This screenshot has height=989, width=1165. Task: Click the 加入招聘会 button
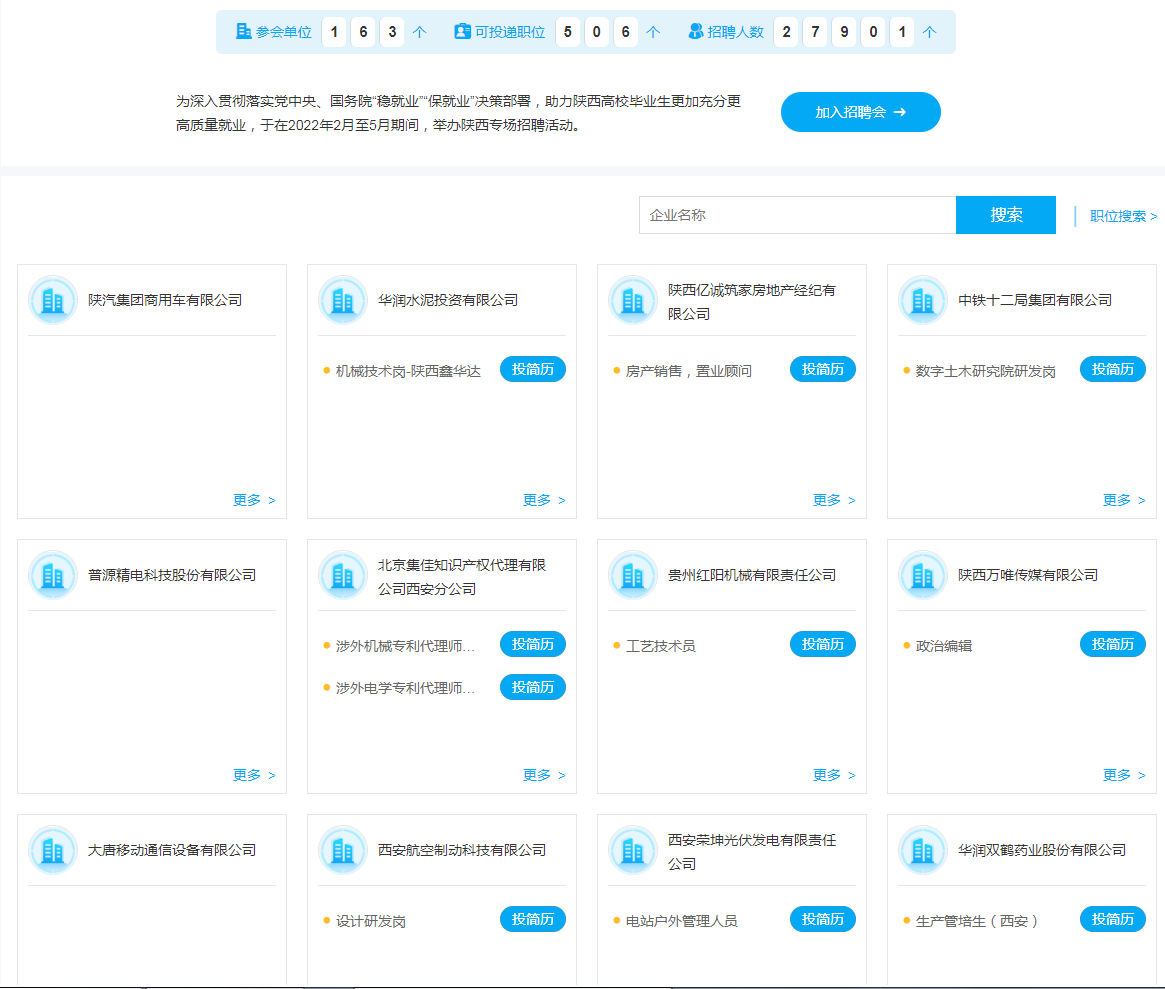click(x=860, y=112)
